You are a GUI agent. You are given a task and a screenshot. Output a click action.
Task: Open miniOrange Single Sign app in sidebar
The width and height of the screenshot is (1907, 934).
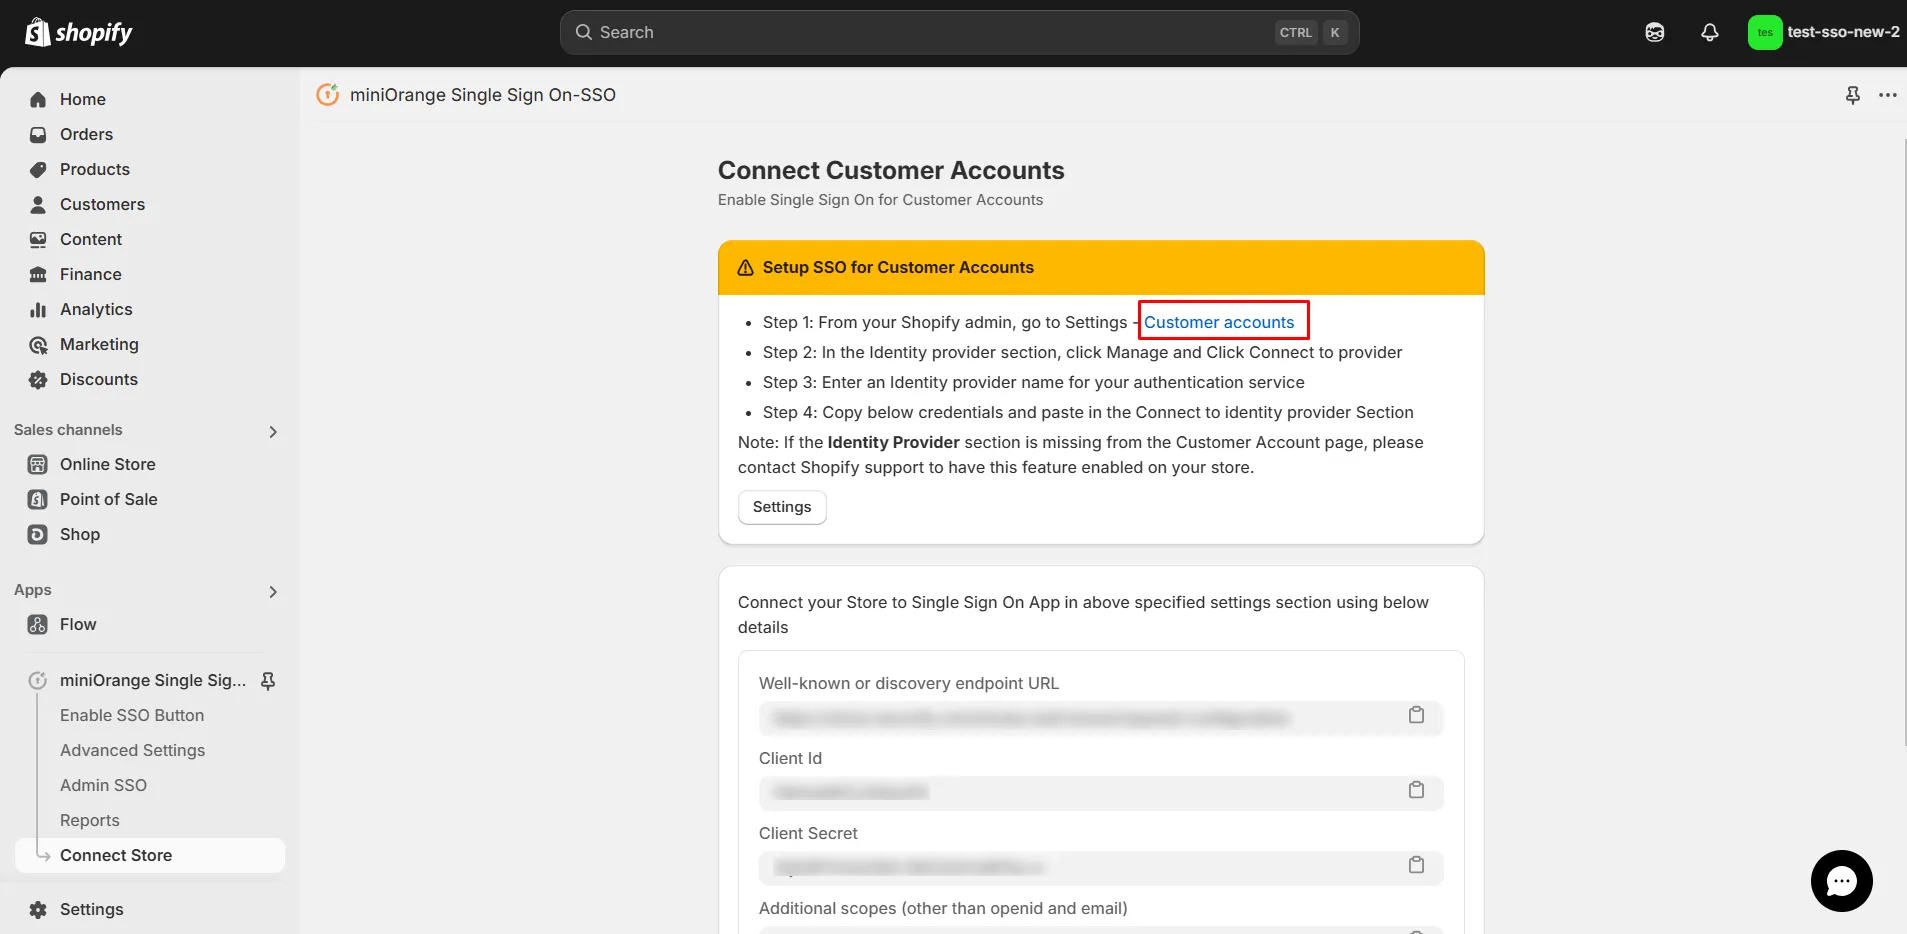click(x=152, y=680)
